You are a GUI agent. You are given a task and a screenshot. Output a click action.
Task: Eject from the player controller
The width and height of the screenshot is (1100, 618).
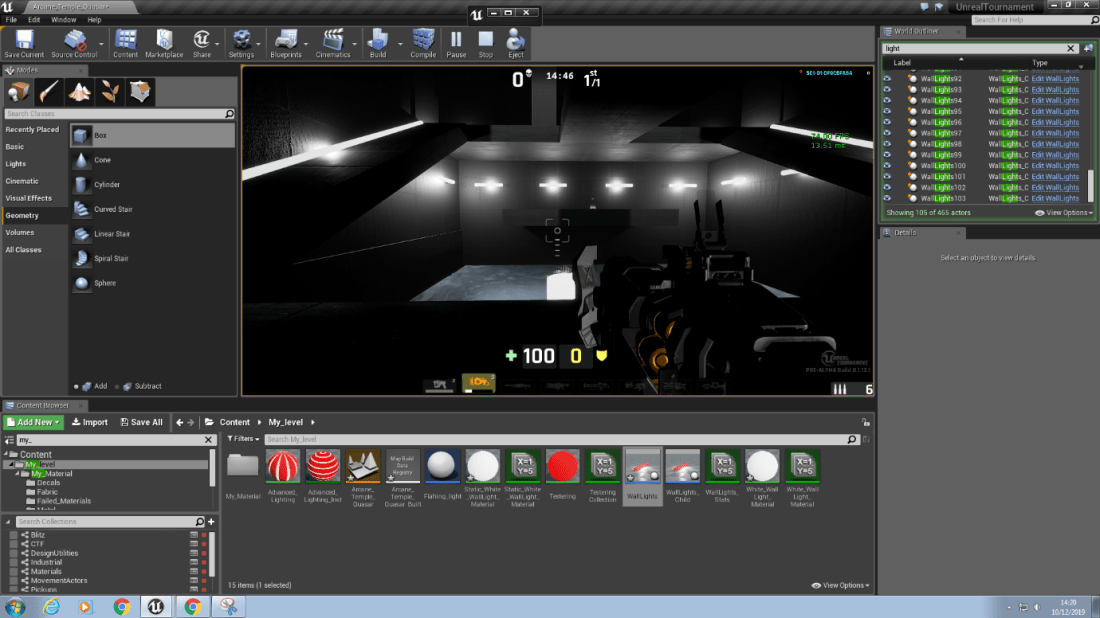click(x=516, y=42)
